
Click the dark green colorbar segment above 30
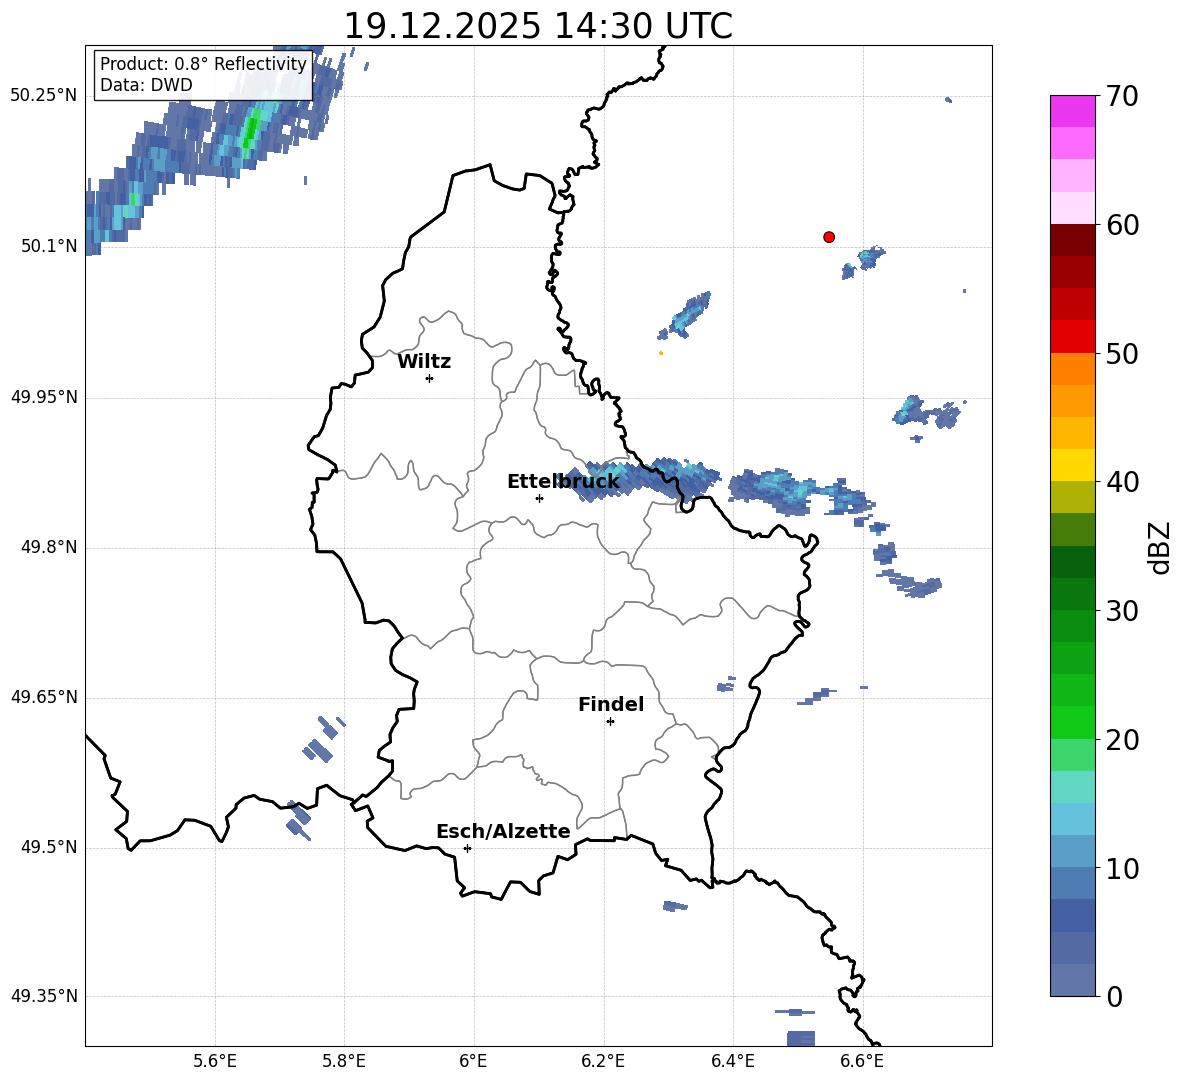tap(1072, 593)
